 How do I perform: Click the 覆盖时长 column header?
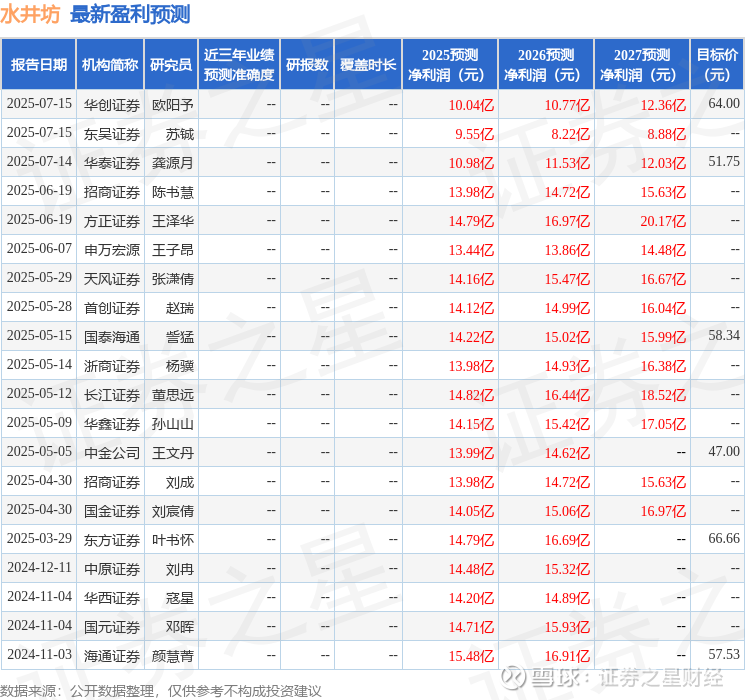(368, 64)
